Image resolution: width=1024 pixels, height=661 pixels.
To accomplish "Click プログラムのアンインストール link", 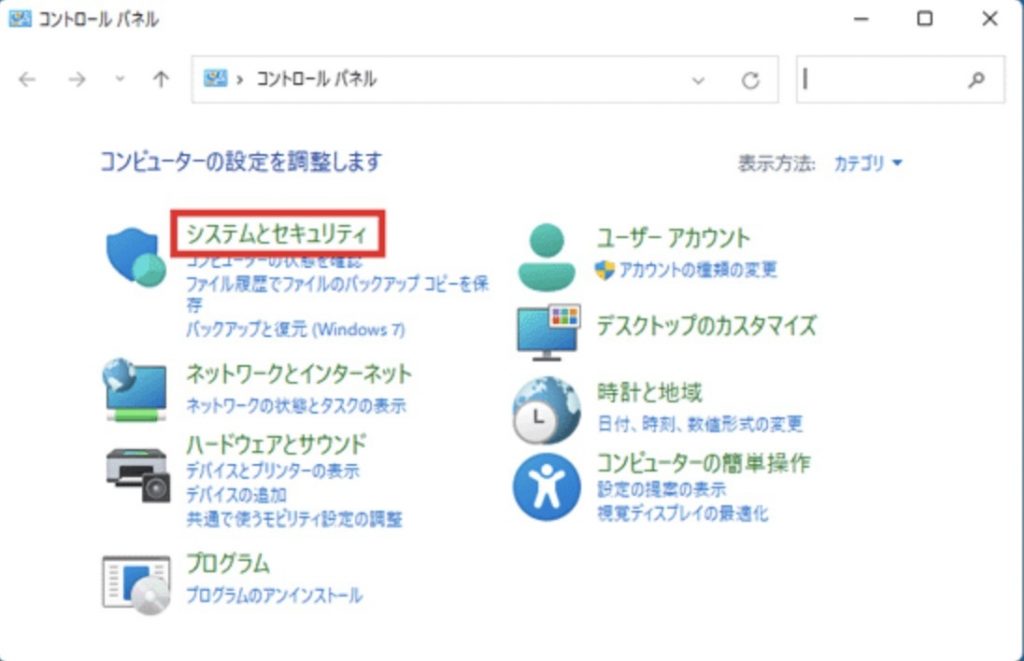I will [x=274, y=595].
